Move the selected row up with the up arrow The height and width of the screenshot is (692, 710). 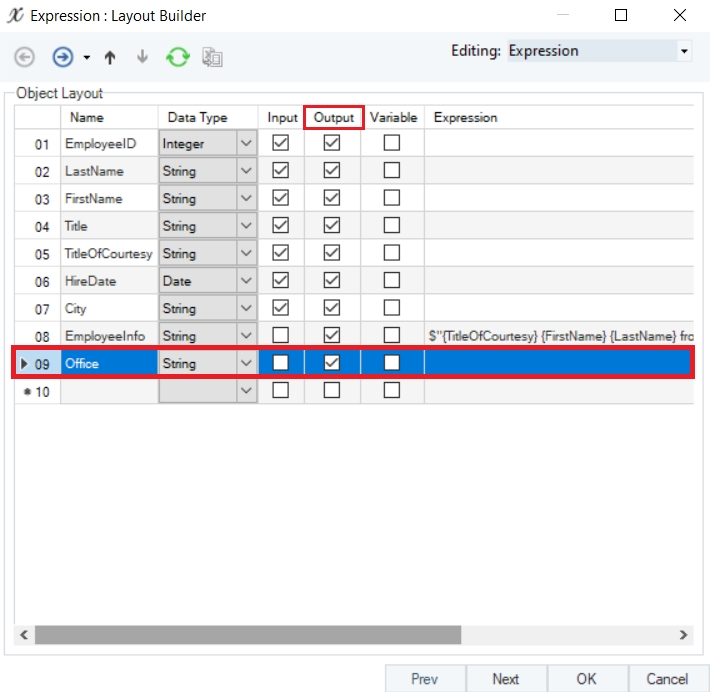tap(110, 58)
